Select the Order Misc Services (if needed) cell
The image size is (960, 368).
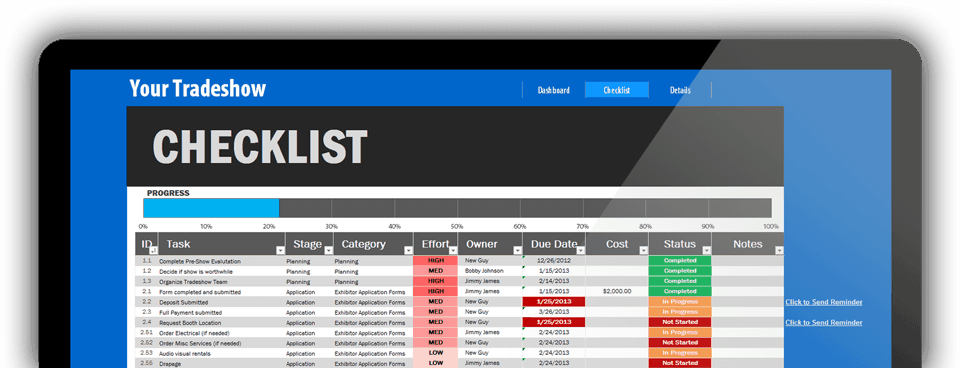pyautogui.click(x=221, y=343)
